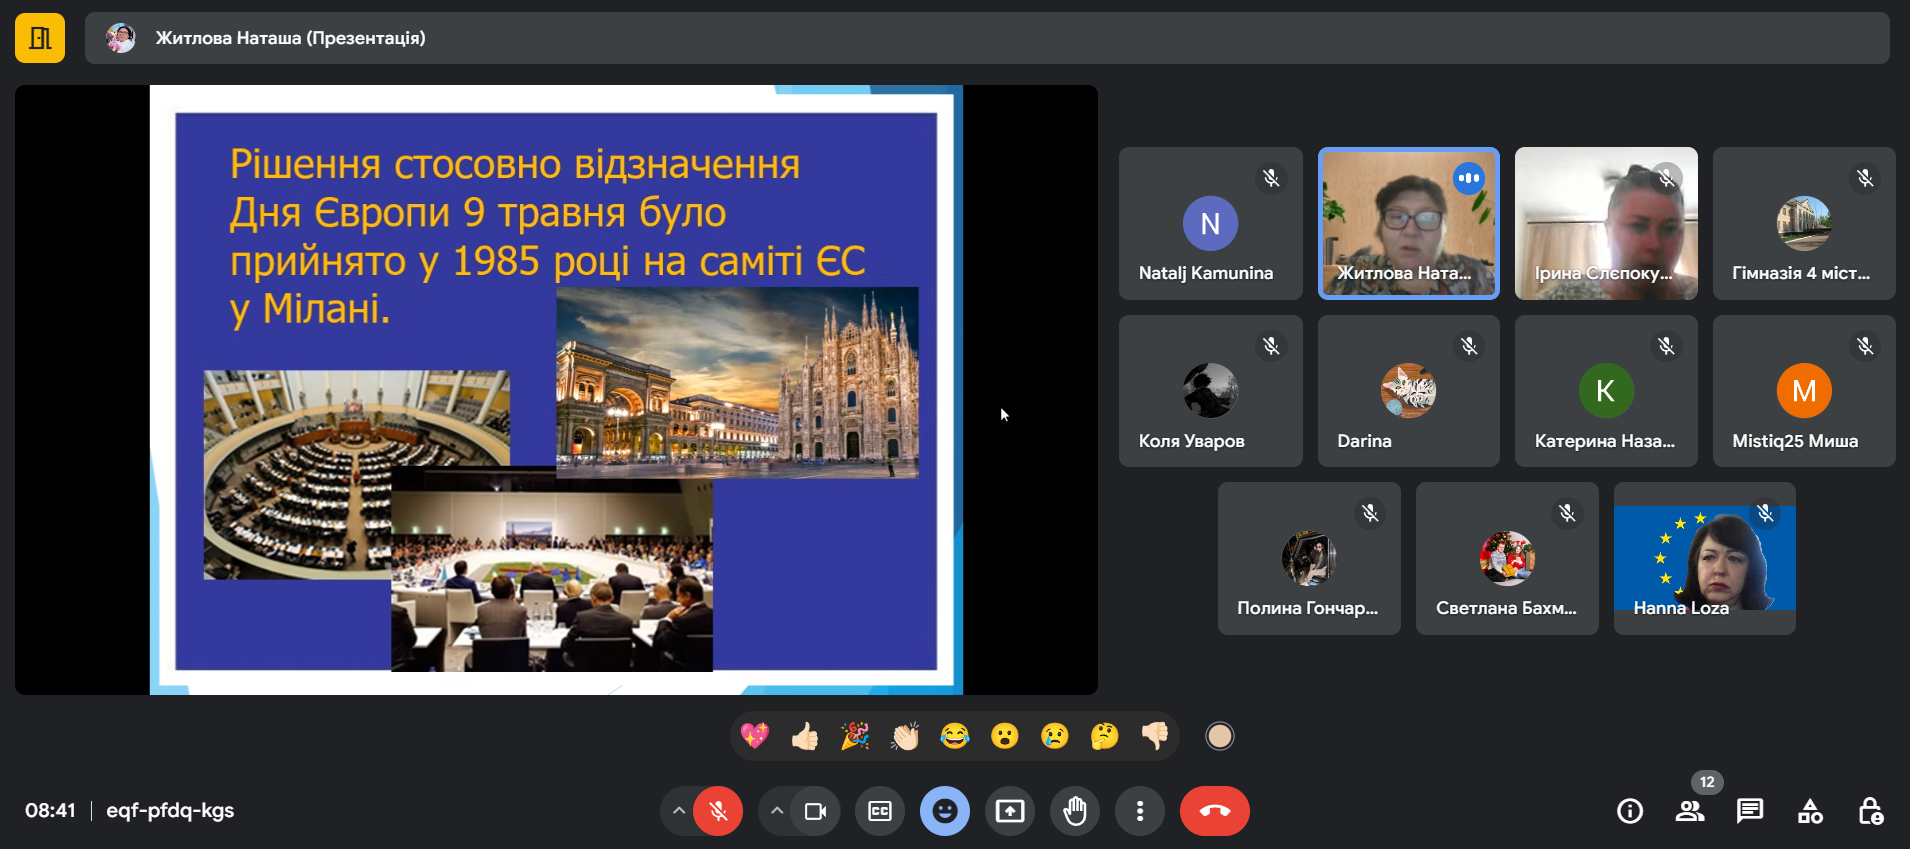Click the yellow icon left of presentation title
The width and height of the screenshot is (1910, 849).
[x=40, y=38]
